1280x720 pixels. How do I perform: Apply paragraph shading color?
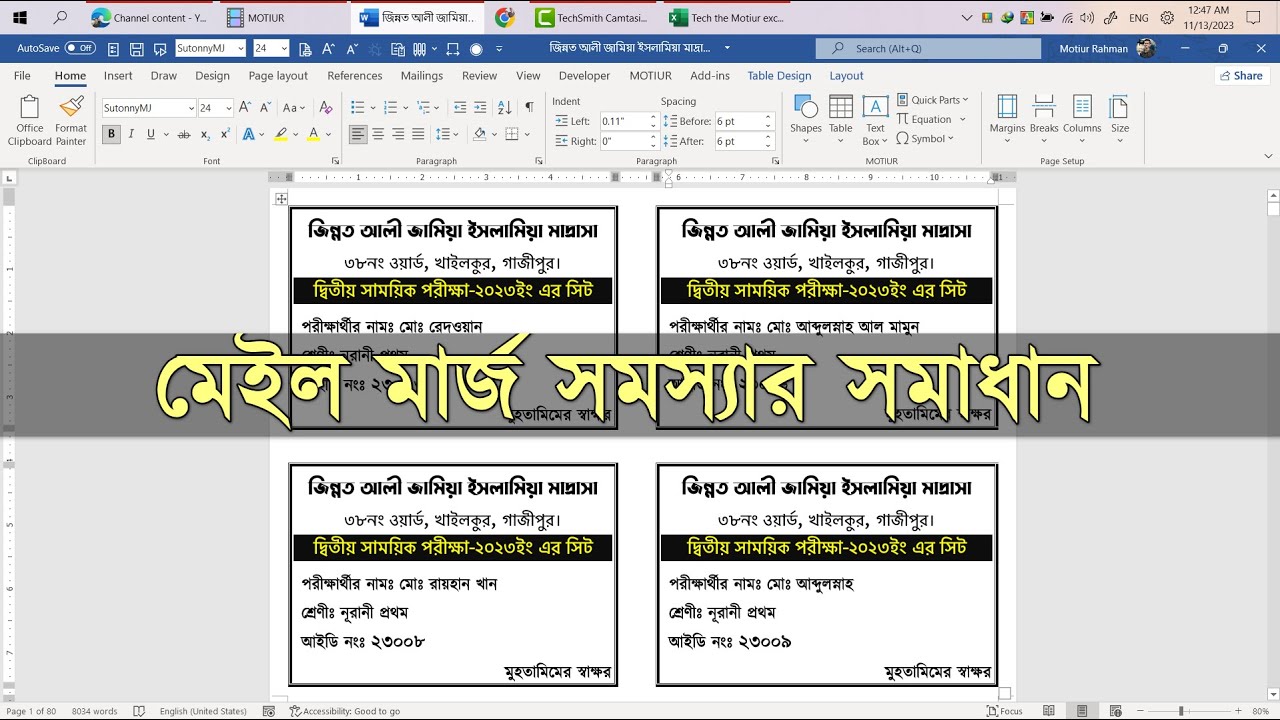[480, 134]
